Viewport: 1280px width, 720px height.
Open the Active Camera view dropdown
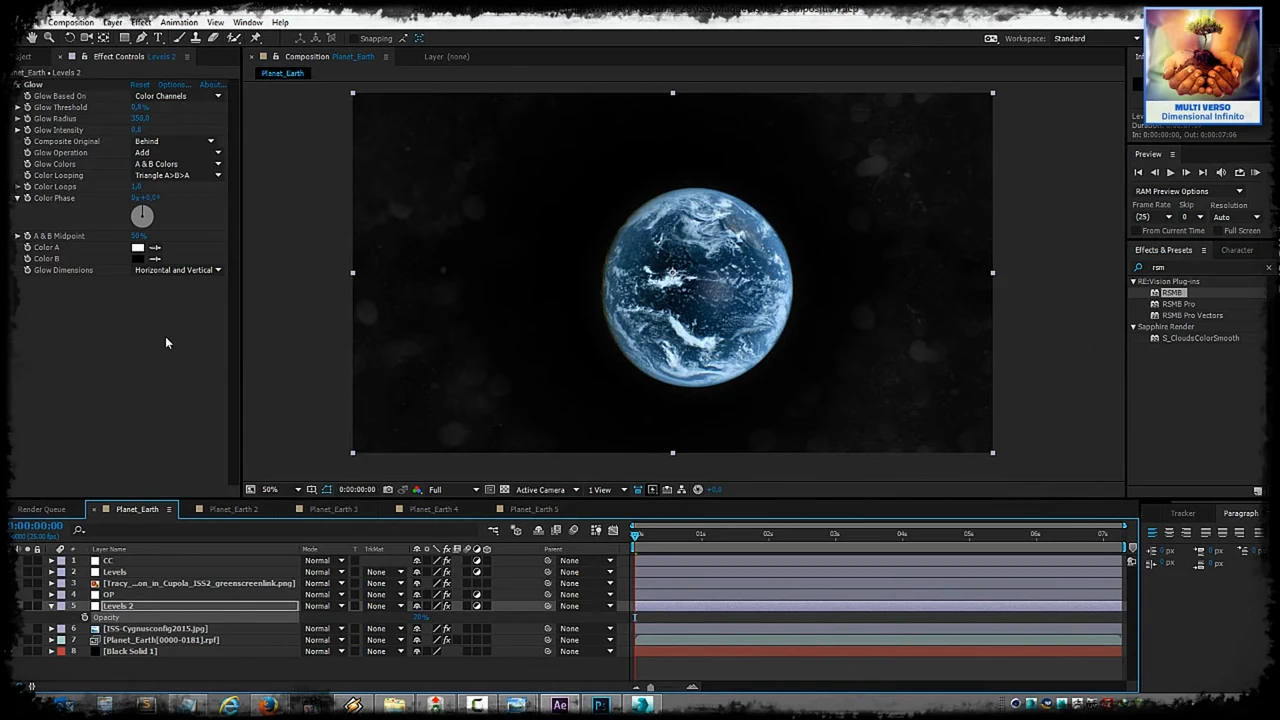pos(547,490)
